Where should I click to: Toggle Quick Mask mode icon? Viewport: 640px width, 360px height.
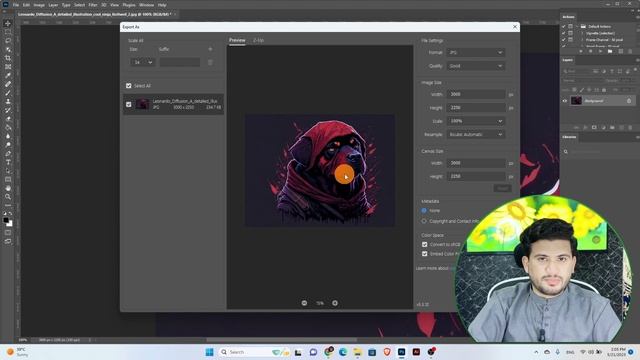(8, 233)
